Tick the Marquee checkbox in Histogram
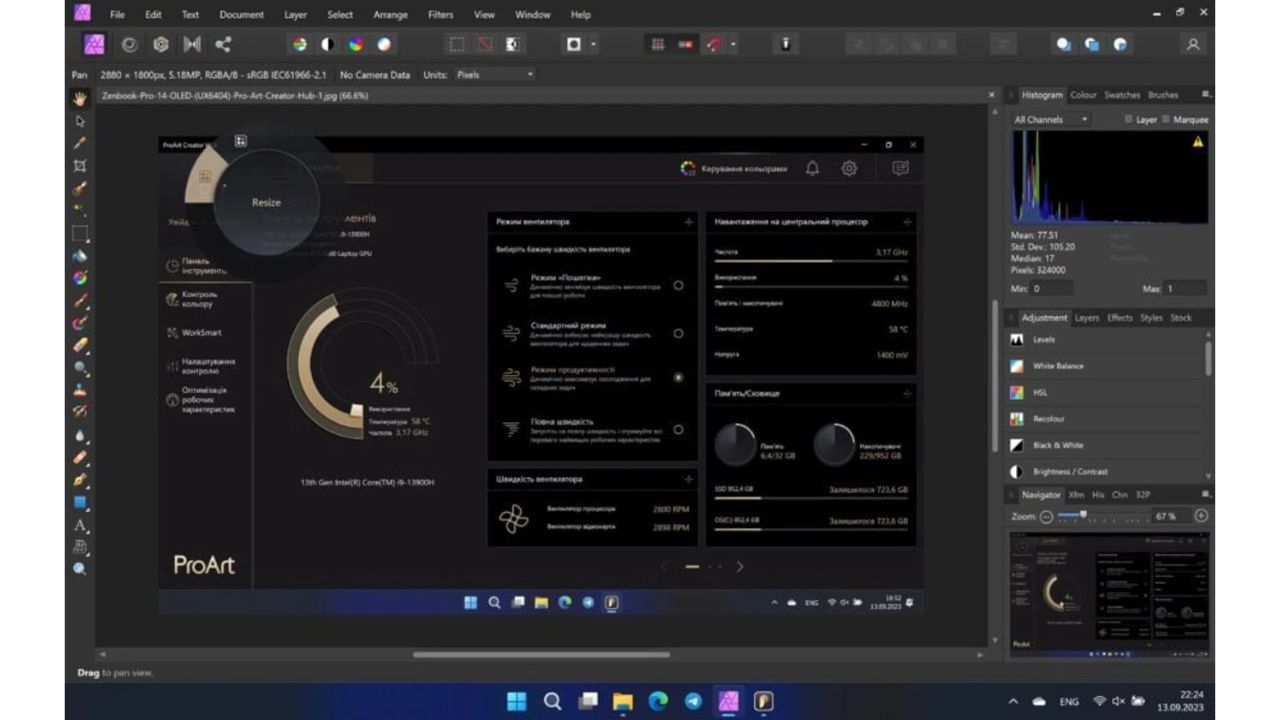The image size is (1280, 720). point(1166,119)
